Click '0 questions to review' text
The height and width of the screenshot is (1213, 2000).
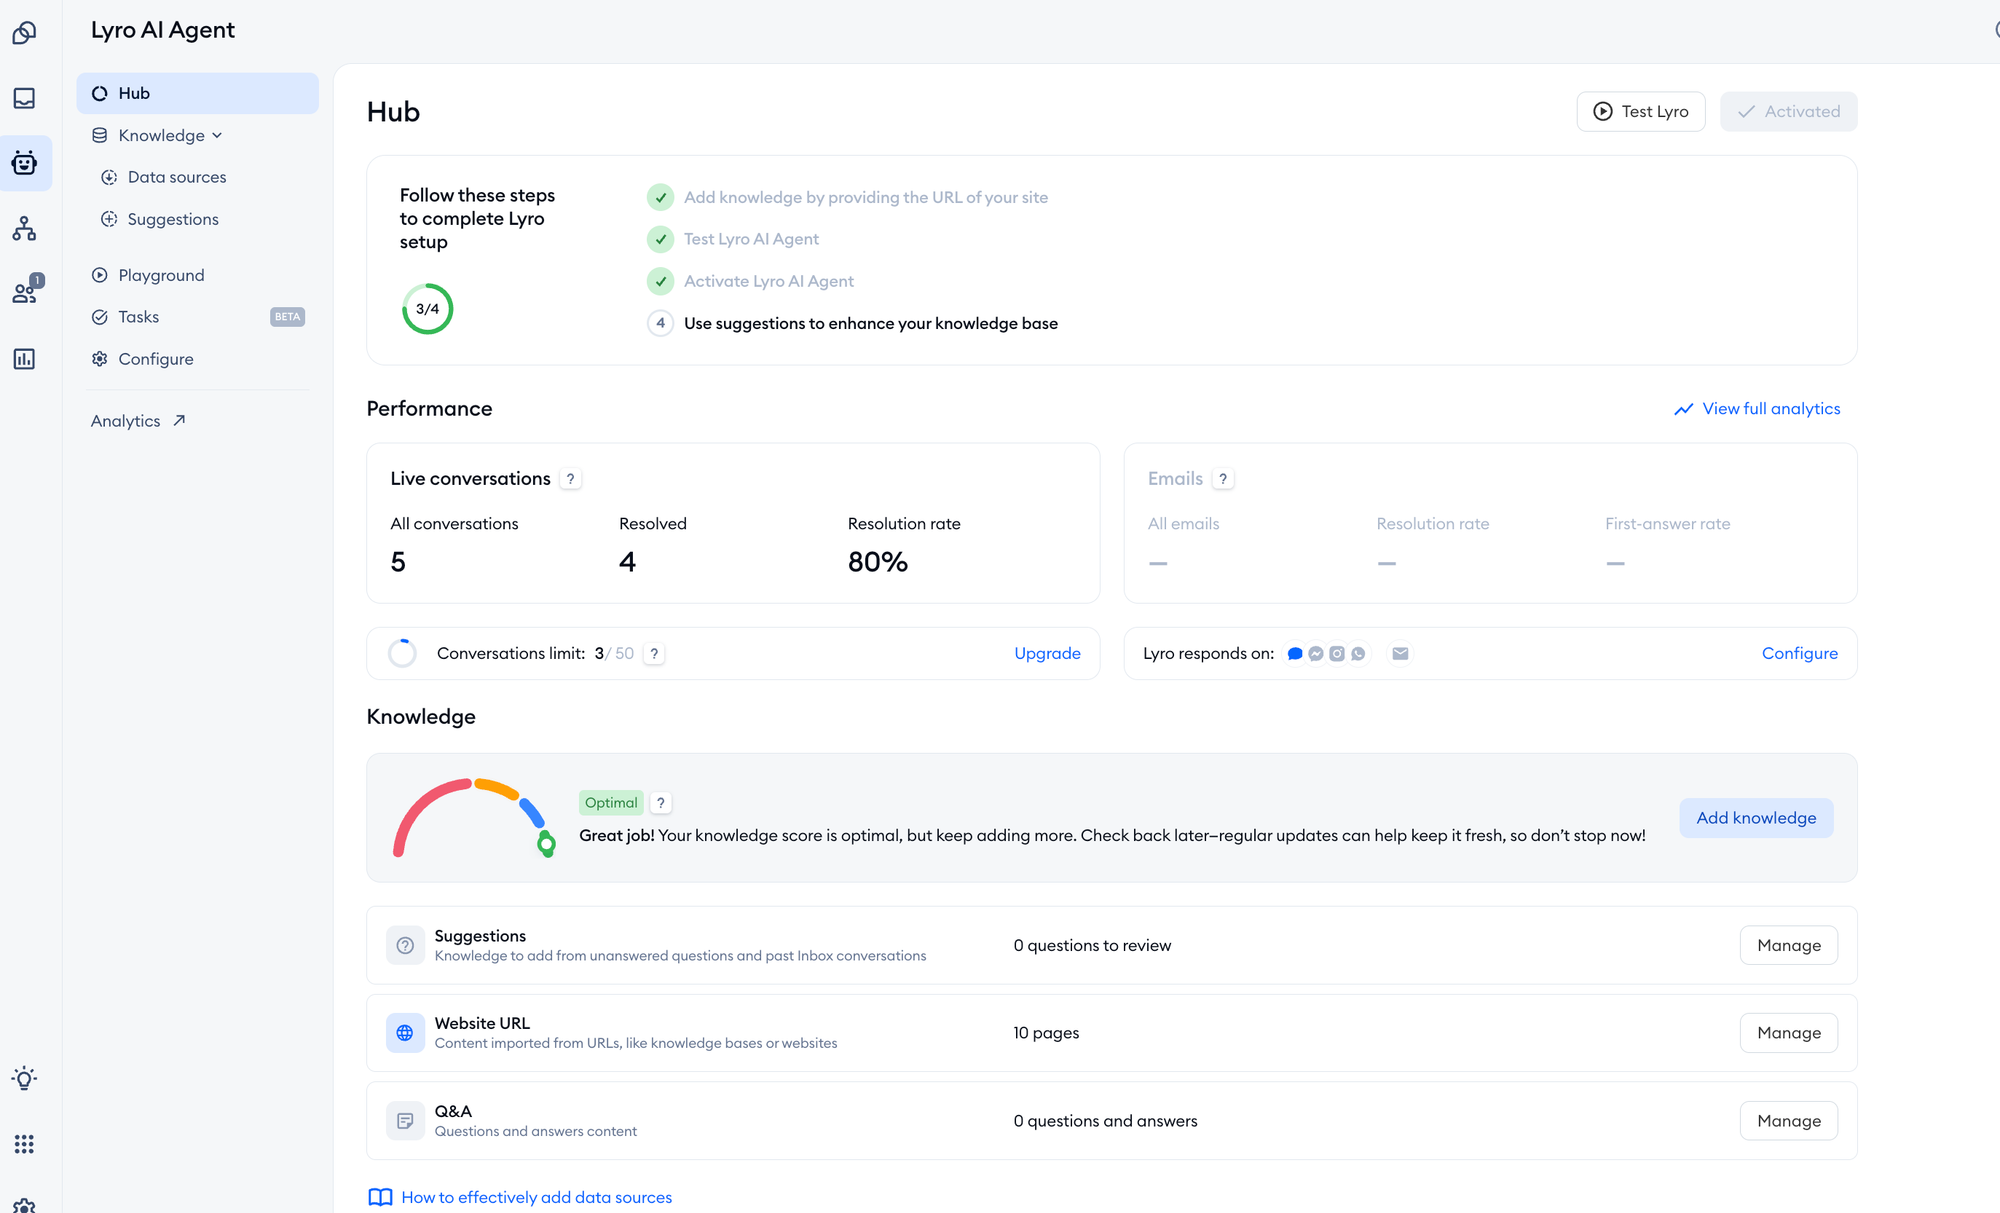tap(1092, 945)
